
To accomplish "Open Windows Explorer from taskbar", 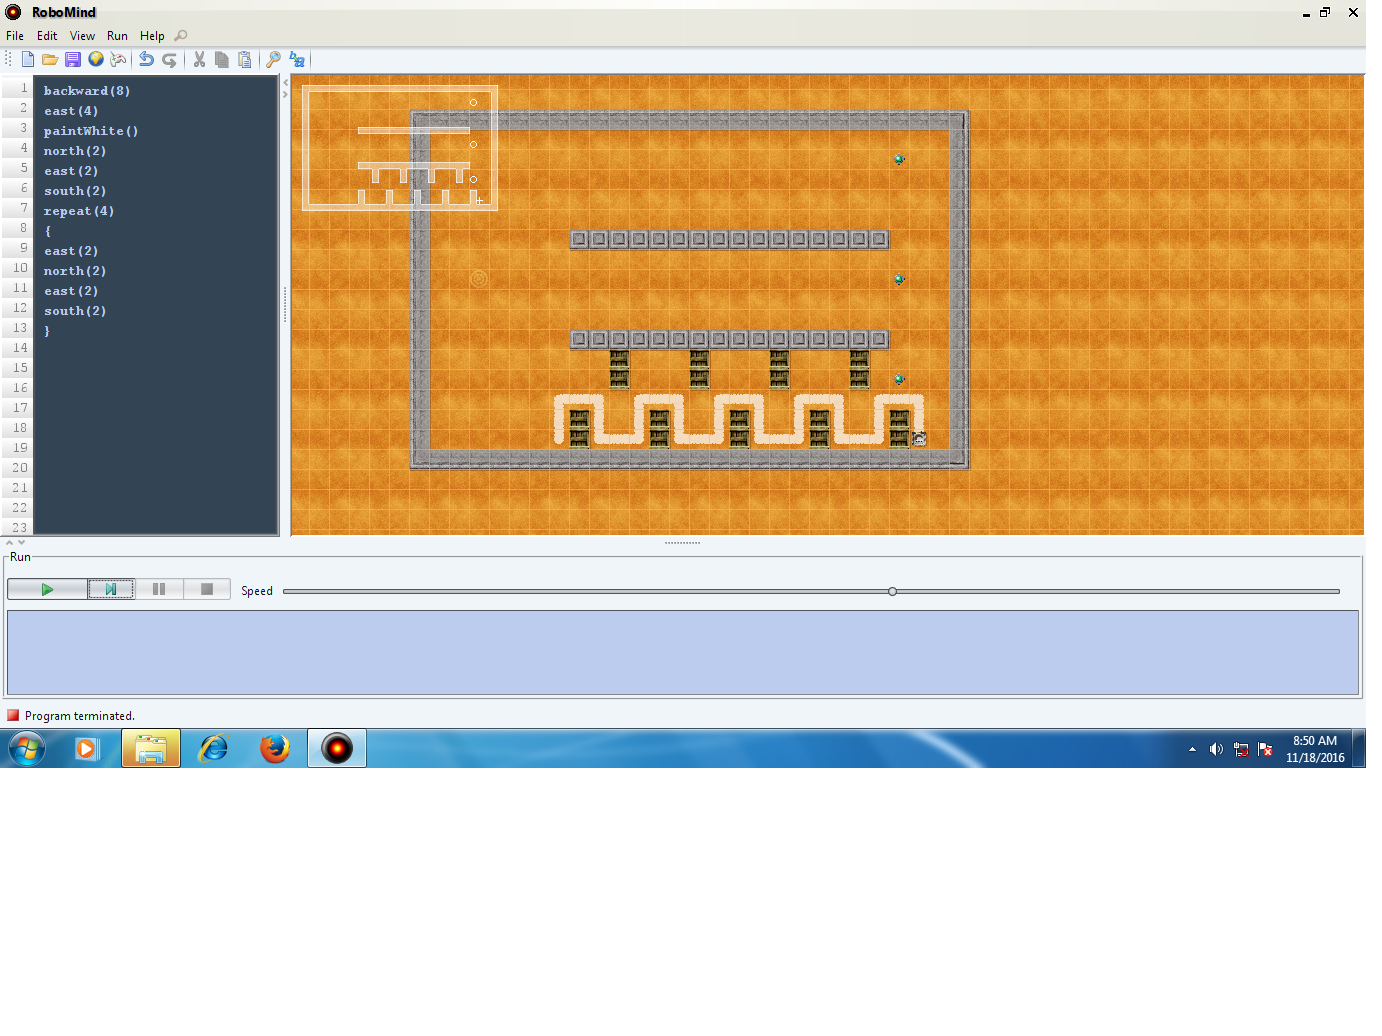I will [151, 748].
